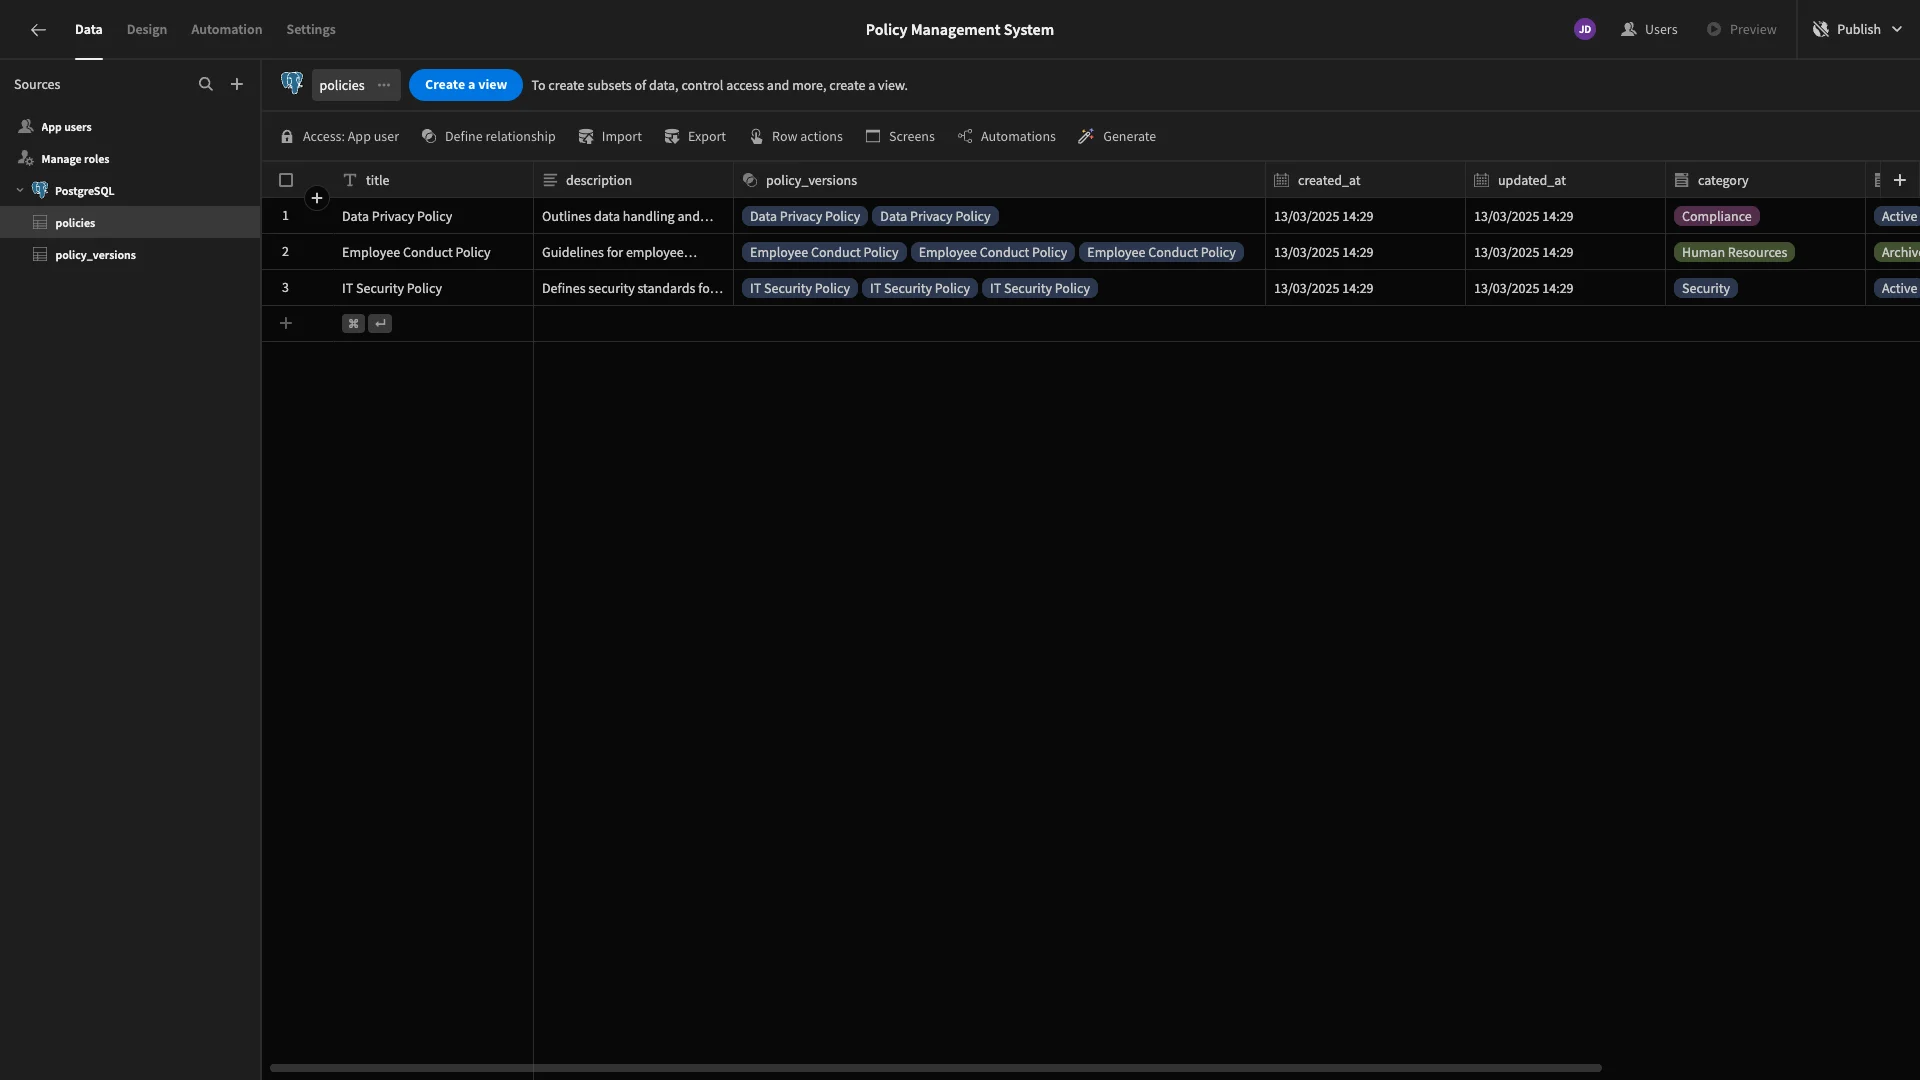The height and width of the screenshot is (1080, 1920).
Task: Collapse the PostgreSQL source tree
Action: pyautogui.click(x=20, y=191)
